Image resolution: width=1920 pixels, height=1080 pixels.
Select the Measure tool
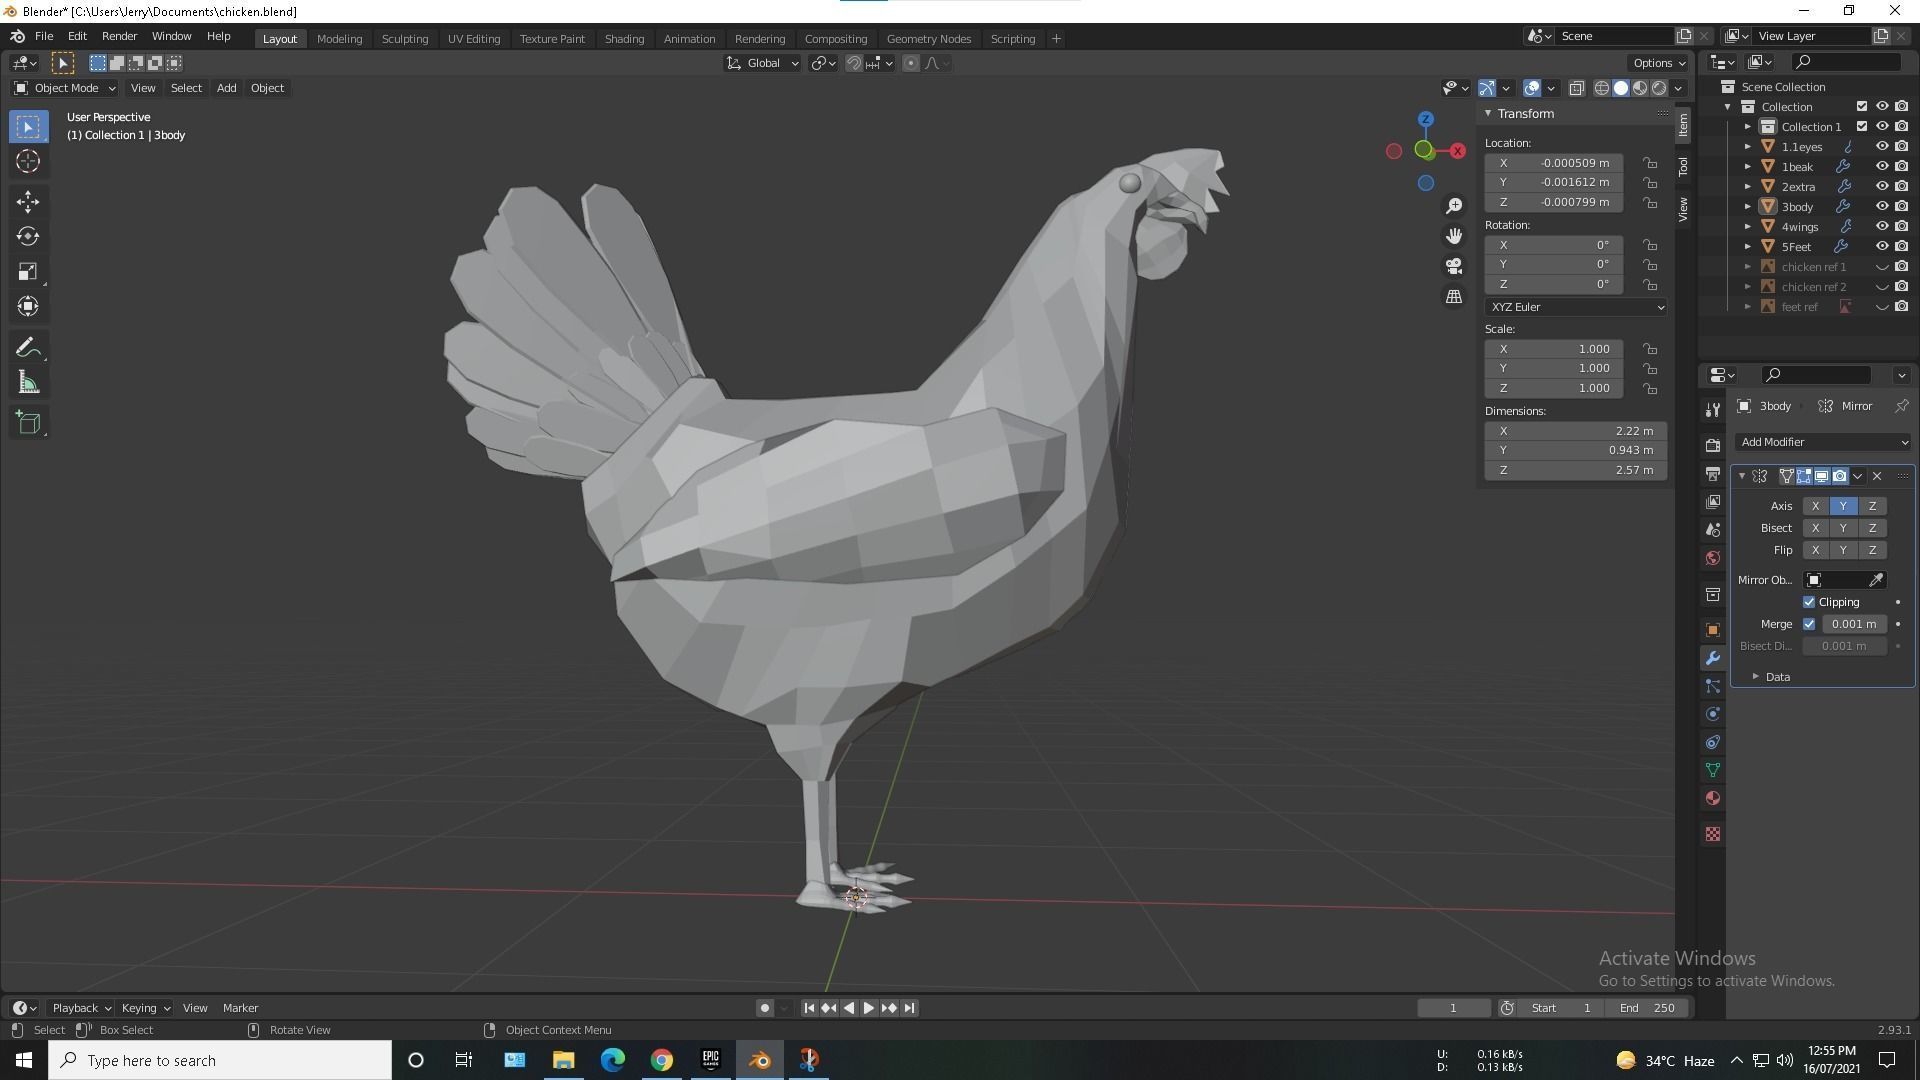coord(28,381)
